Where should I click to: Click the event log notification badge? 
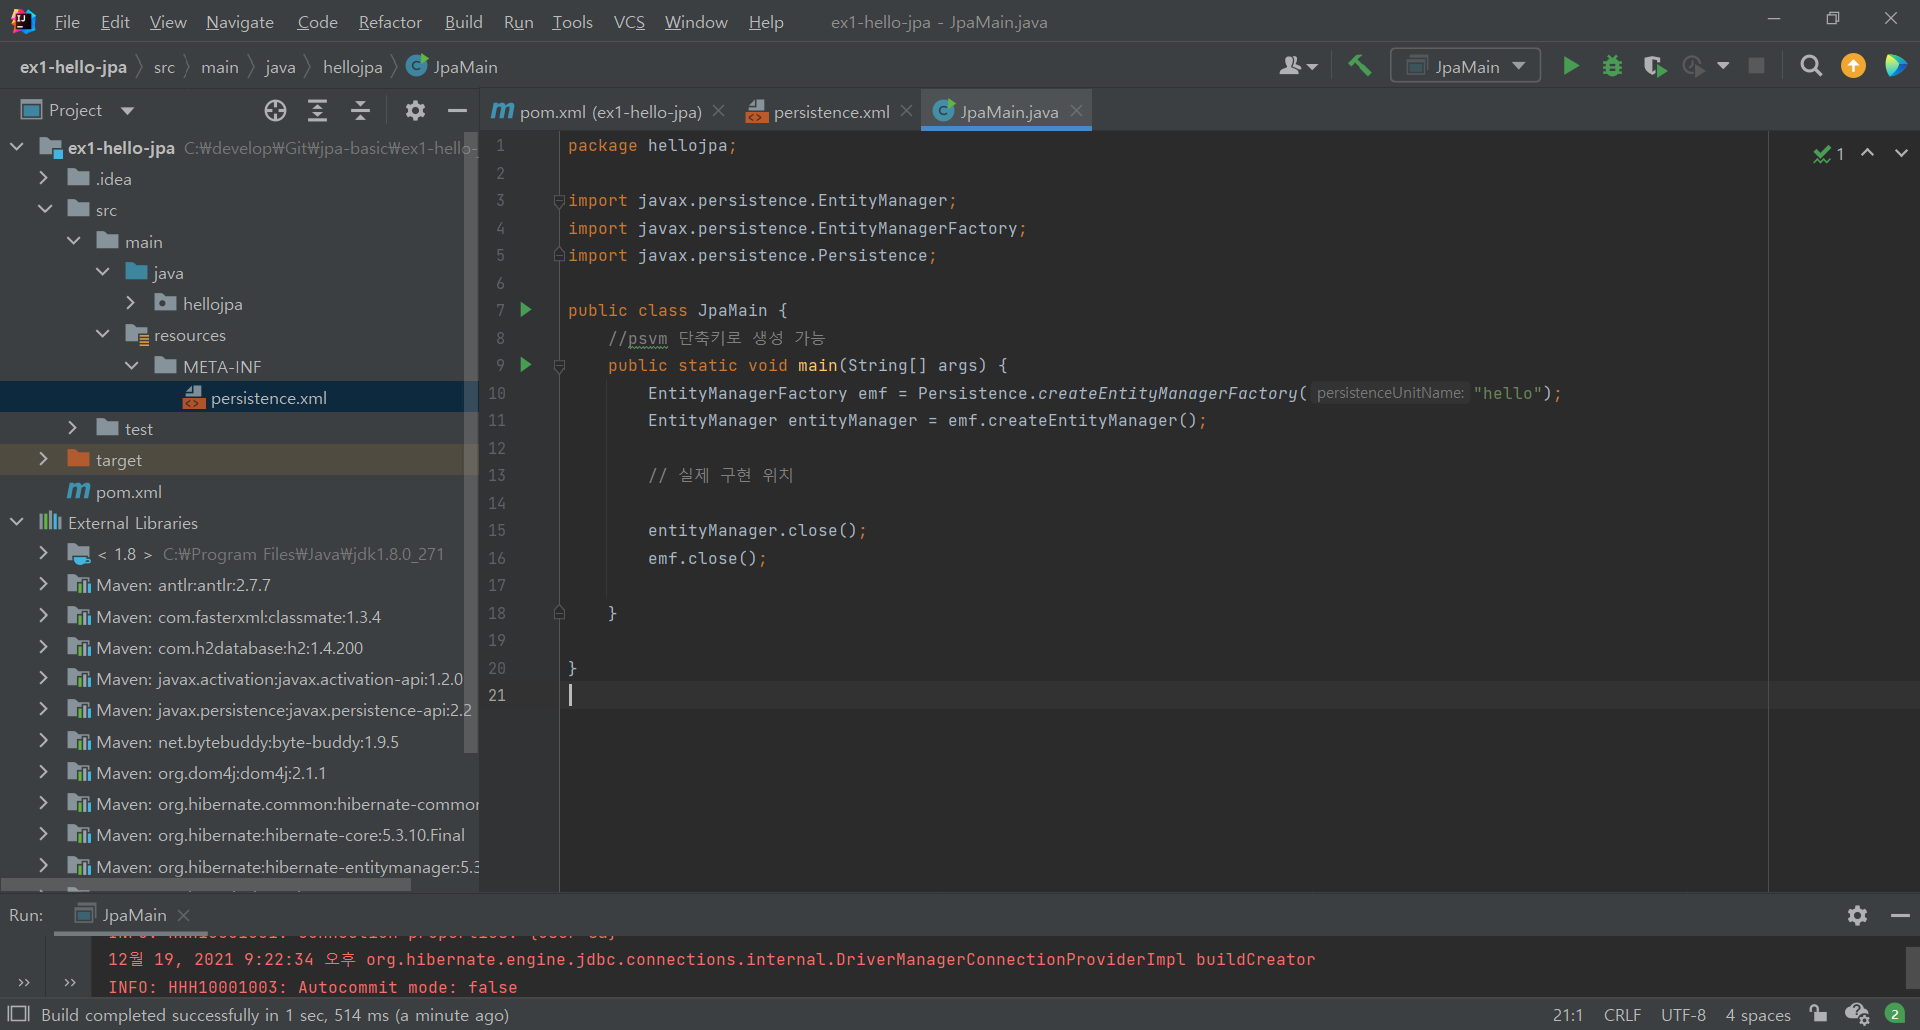pos(1895,1014)
